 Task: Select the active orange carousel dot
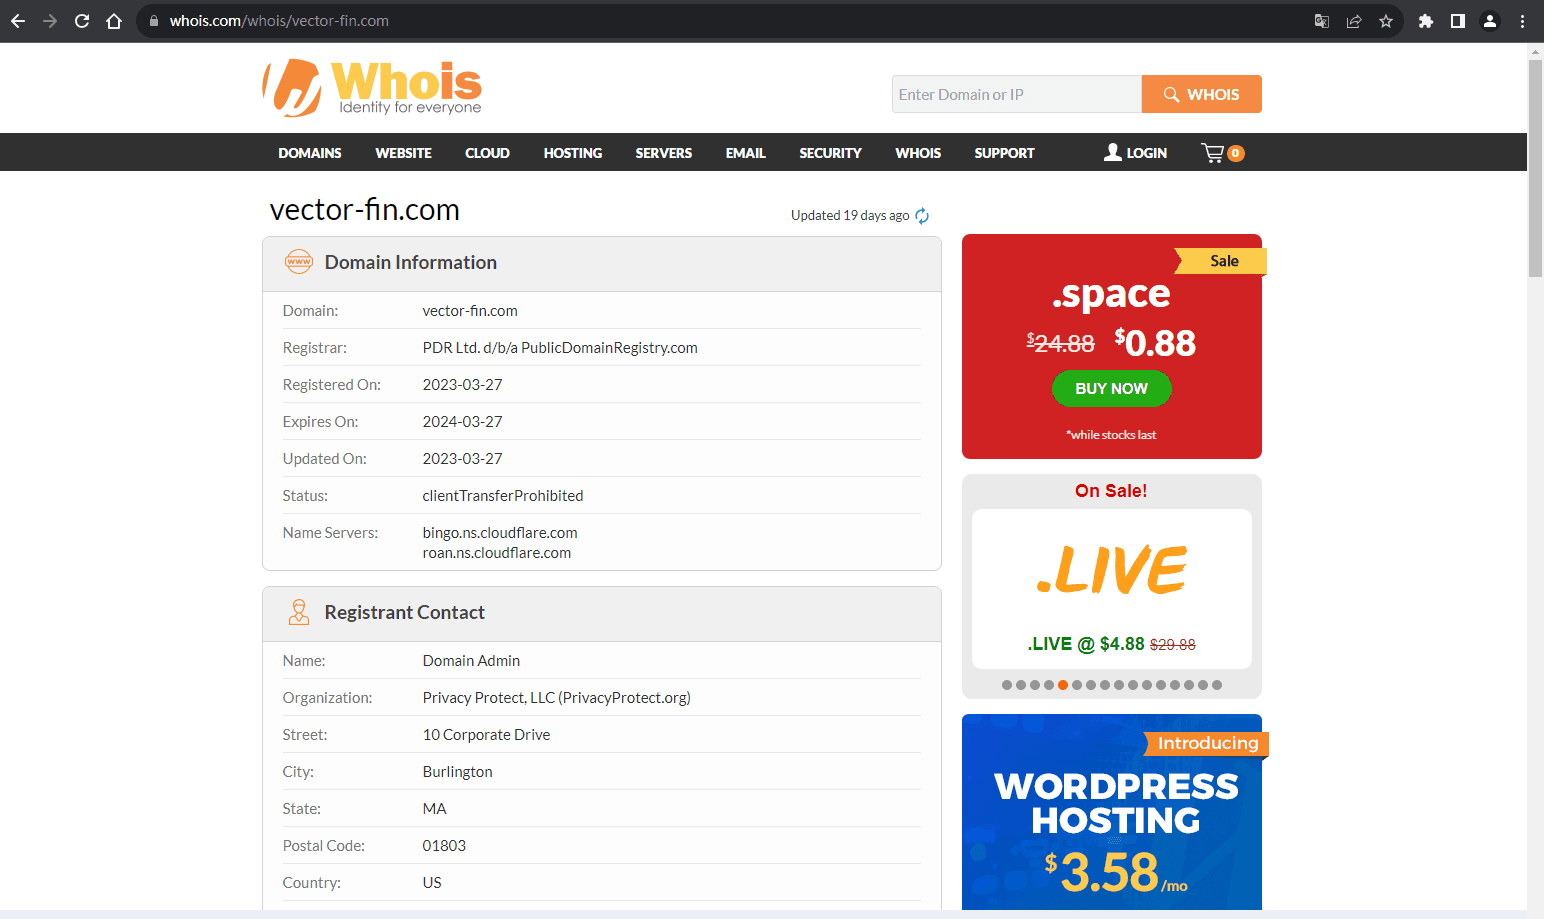click(x=1063, y=685)
